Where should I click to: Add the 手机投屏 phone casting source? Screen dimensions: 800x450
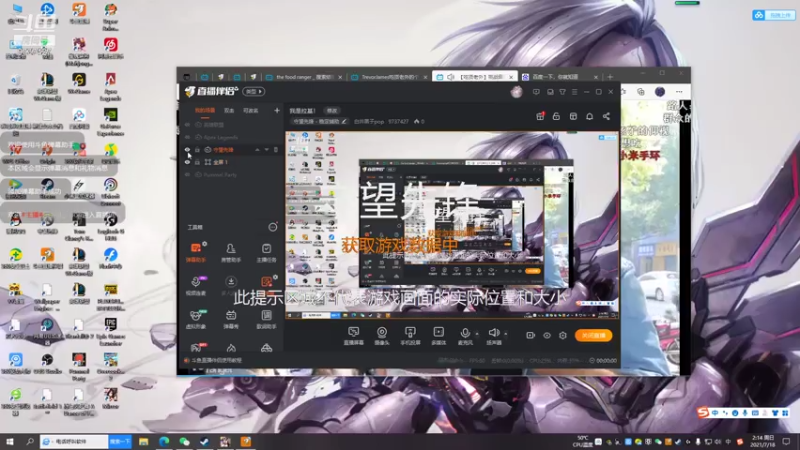[x=410, y=336]
